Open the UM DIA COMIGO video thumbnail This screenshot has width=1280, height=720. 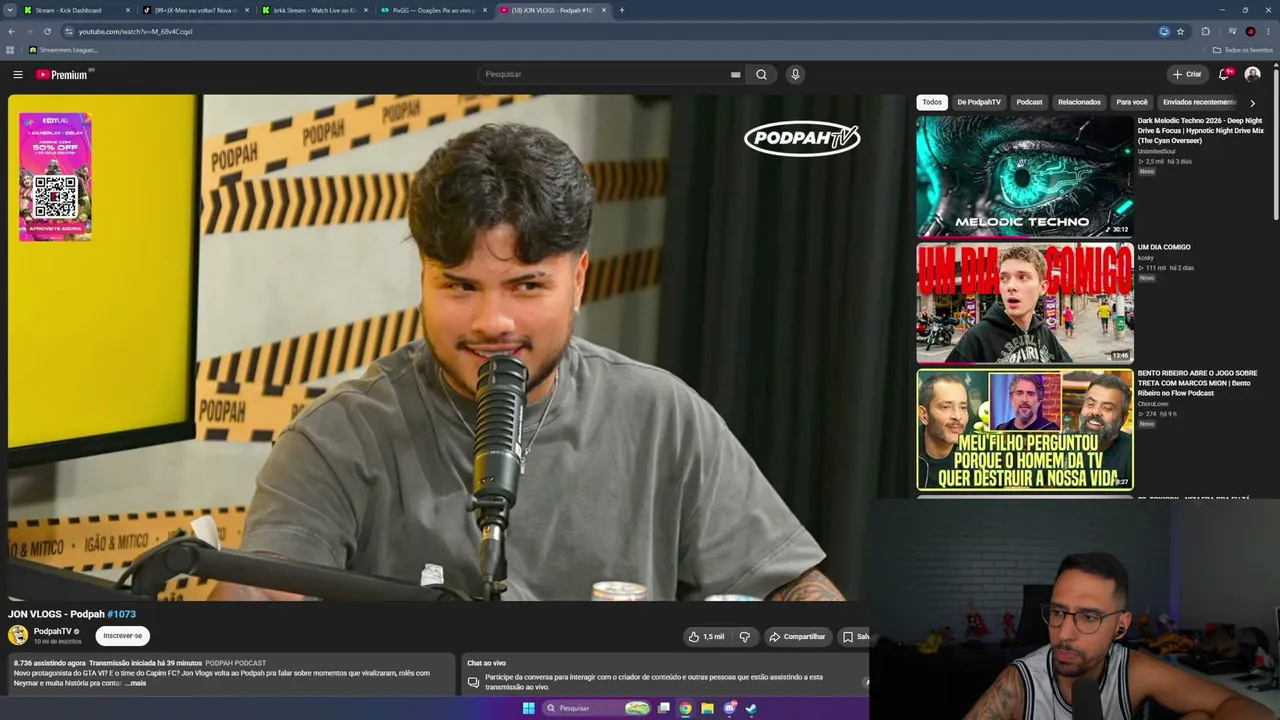tap(1025, 303)
